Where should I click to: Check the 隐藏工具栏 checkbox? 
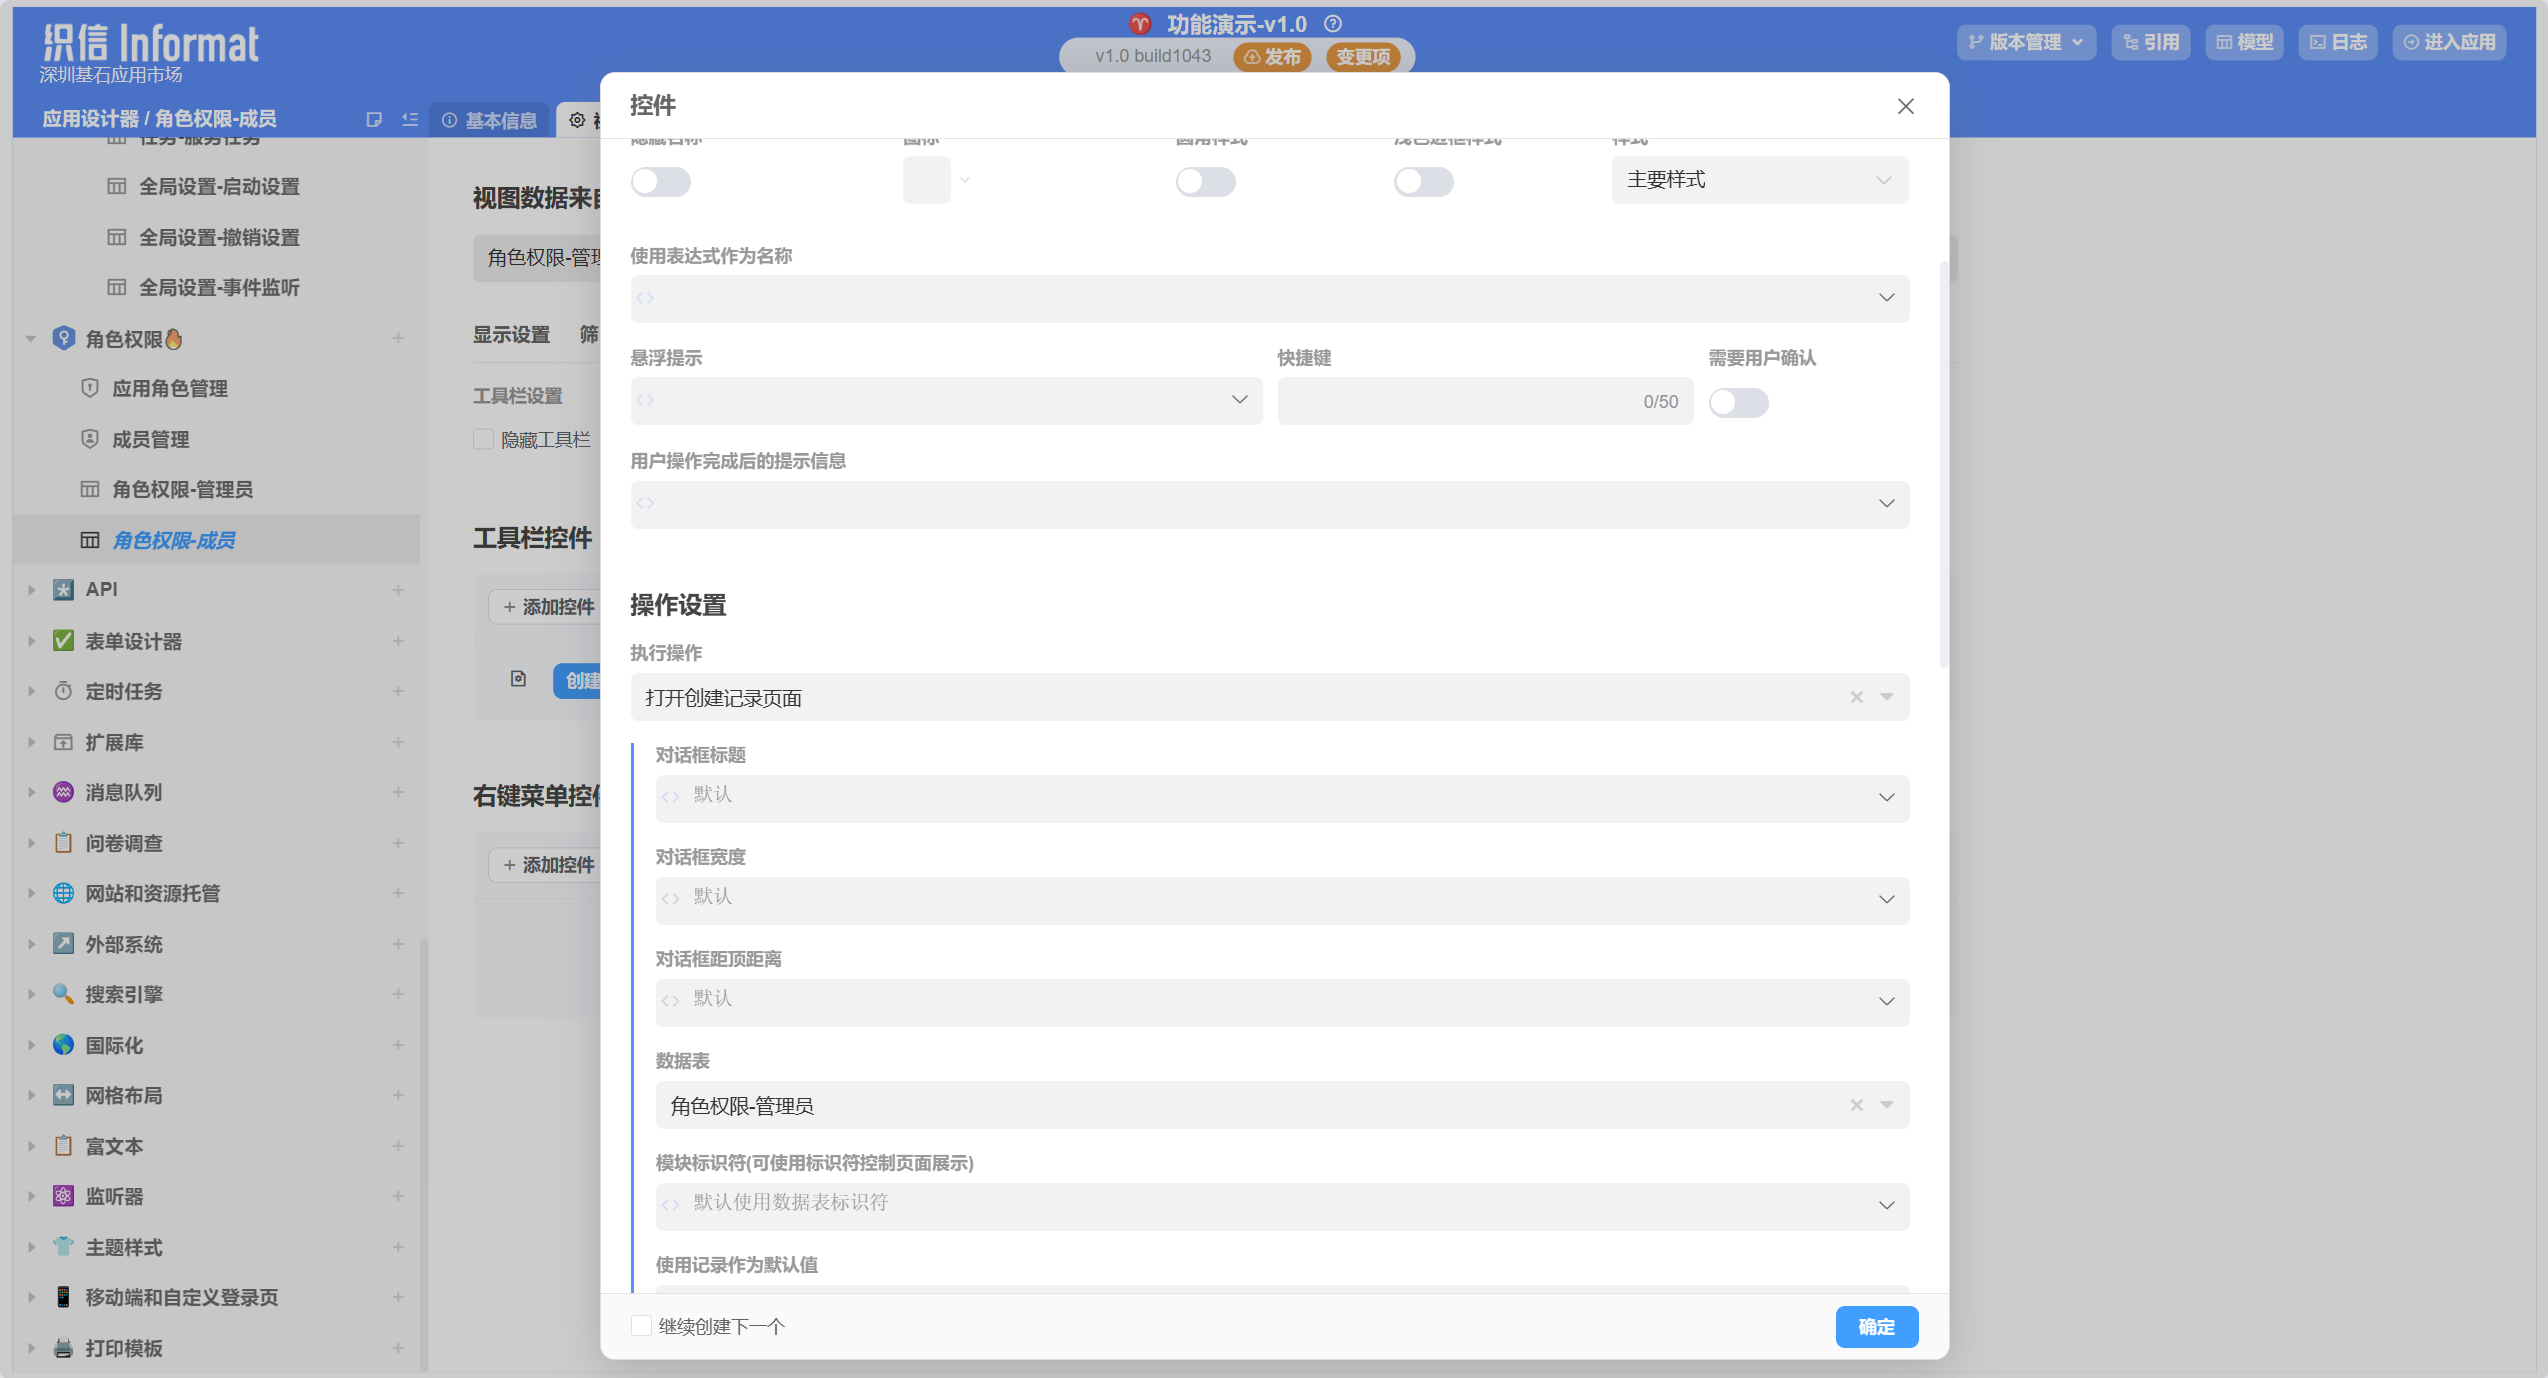coord(484,439)
